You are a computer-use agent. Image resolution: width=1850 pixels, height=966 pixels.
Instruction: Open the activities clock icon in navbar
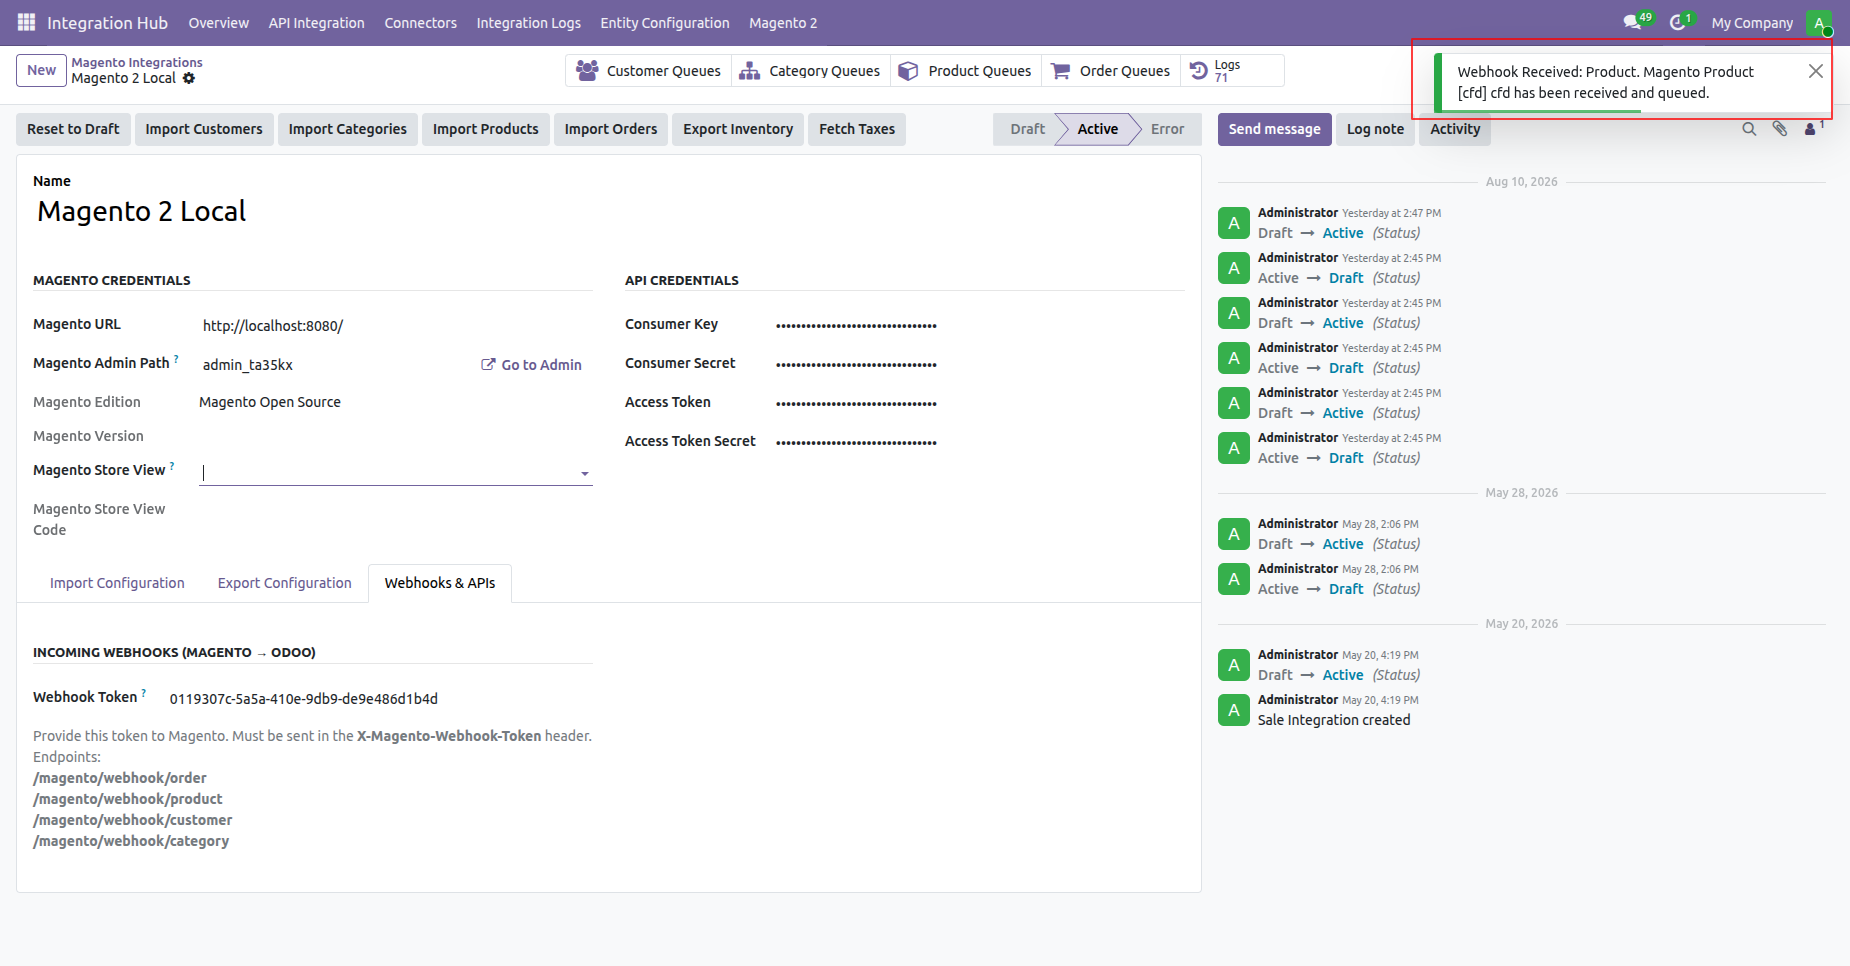pos(1681,22)
